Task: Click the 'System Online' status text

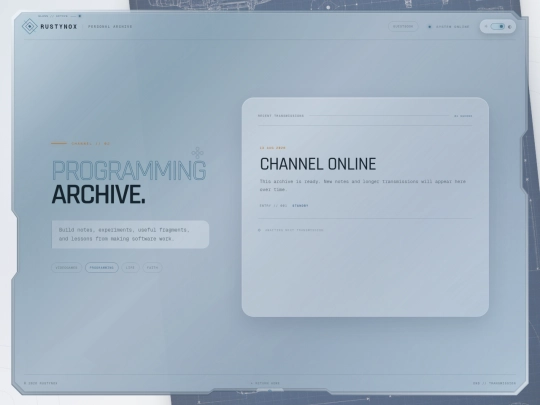Action: click(x=453, y=27)
